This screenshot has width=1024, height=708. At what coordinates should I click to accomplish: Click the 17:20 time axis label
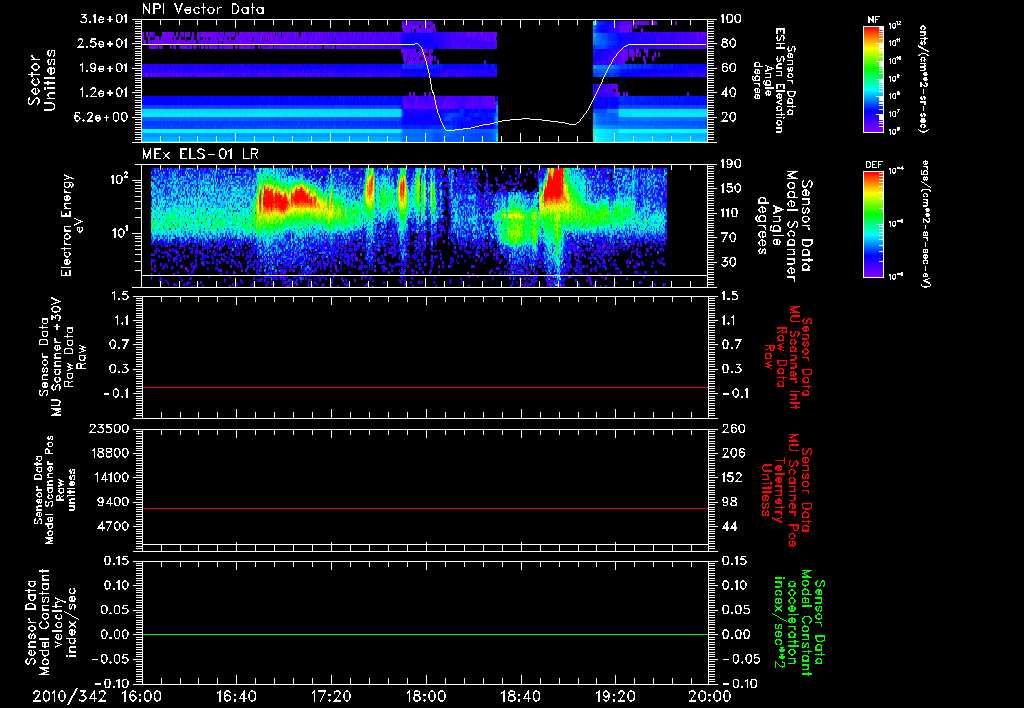pos(331,696)
